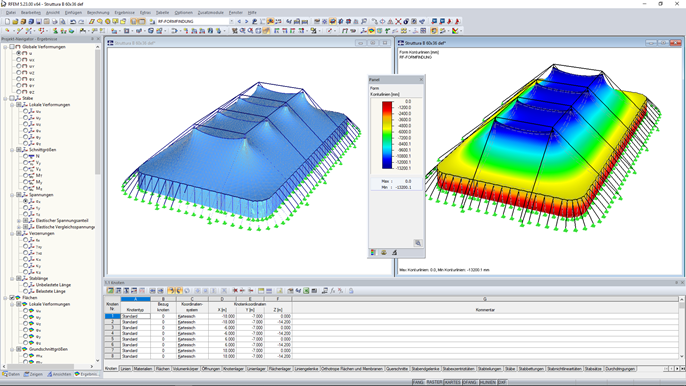This screenshot has width=686, height=386.
Task: Click the color scale bar in Panel
Action: 387,135
